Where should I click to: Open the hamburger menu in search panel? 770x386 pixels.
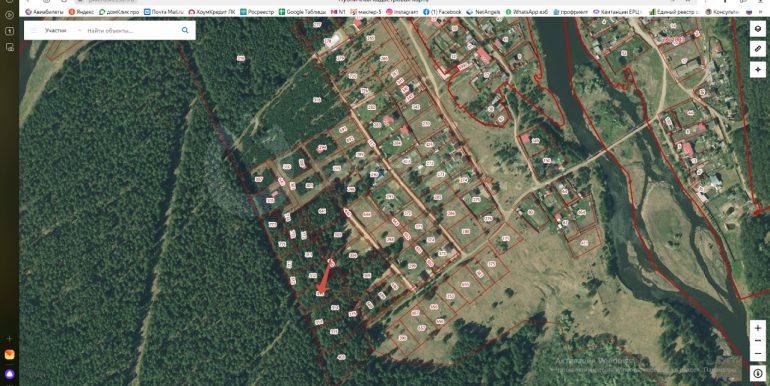(34, 30)
